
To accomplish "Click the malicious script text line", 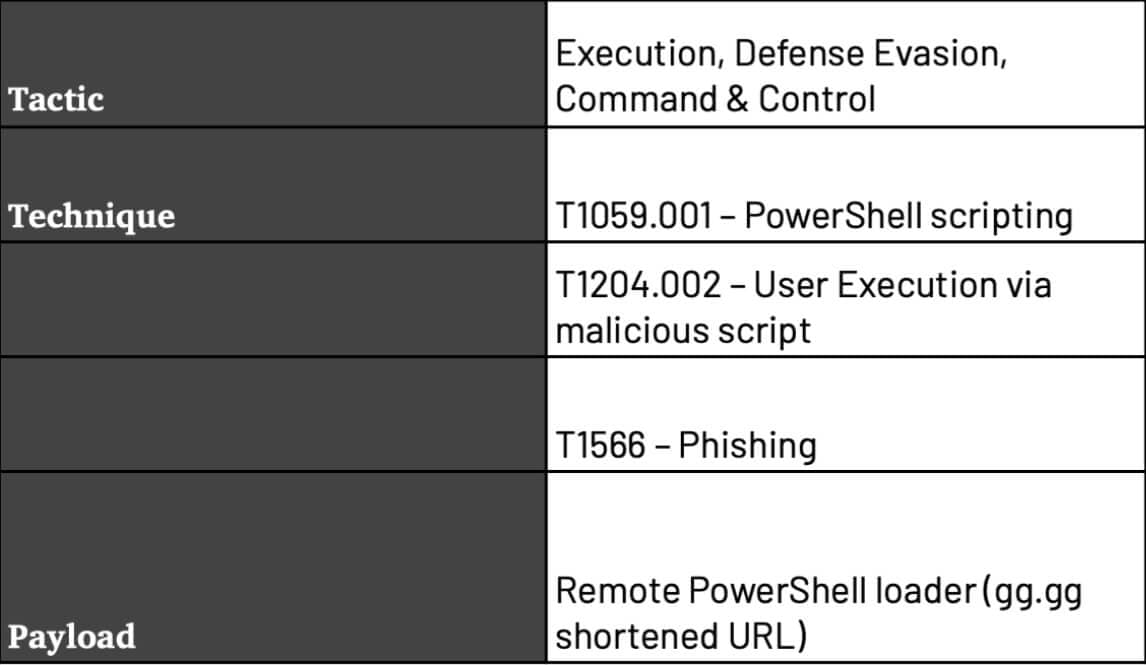I will (683, 330).
